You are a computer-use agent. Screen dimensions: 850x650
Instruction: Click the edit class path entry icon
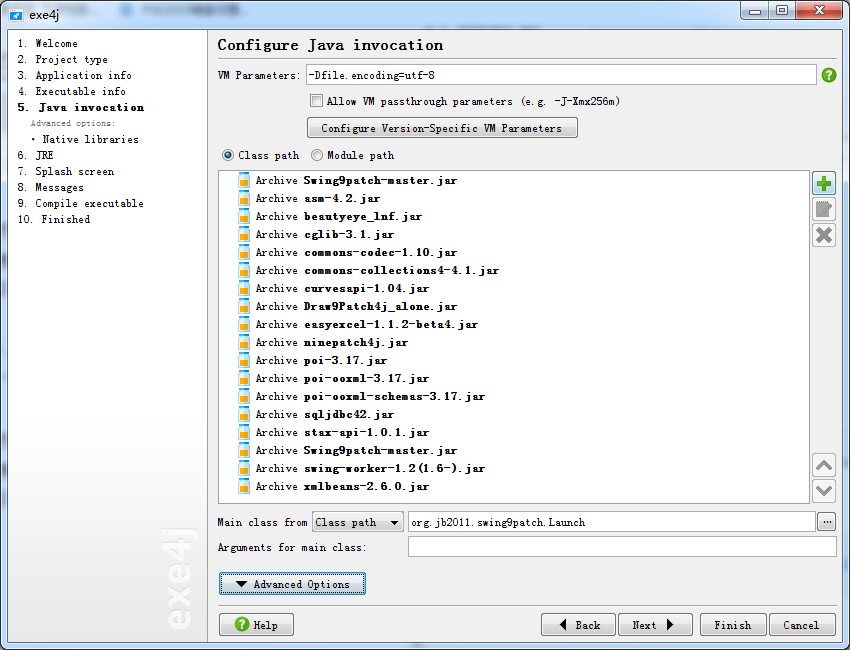click(824, 209)
